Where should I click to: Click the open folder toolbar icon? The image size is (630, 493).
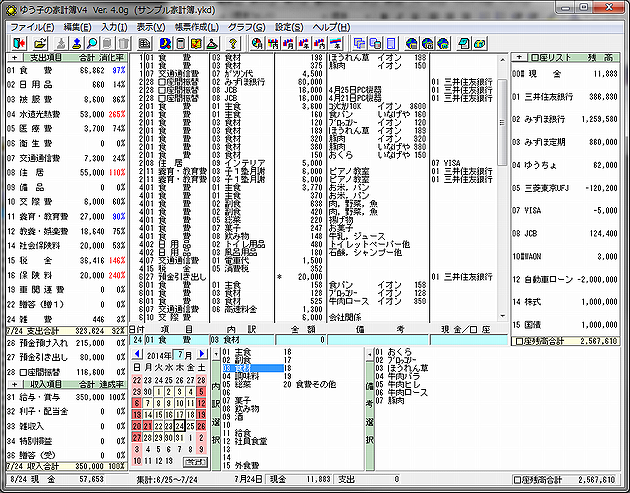[x=39, y=44]
